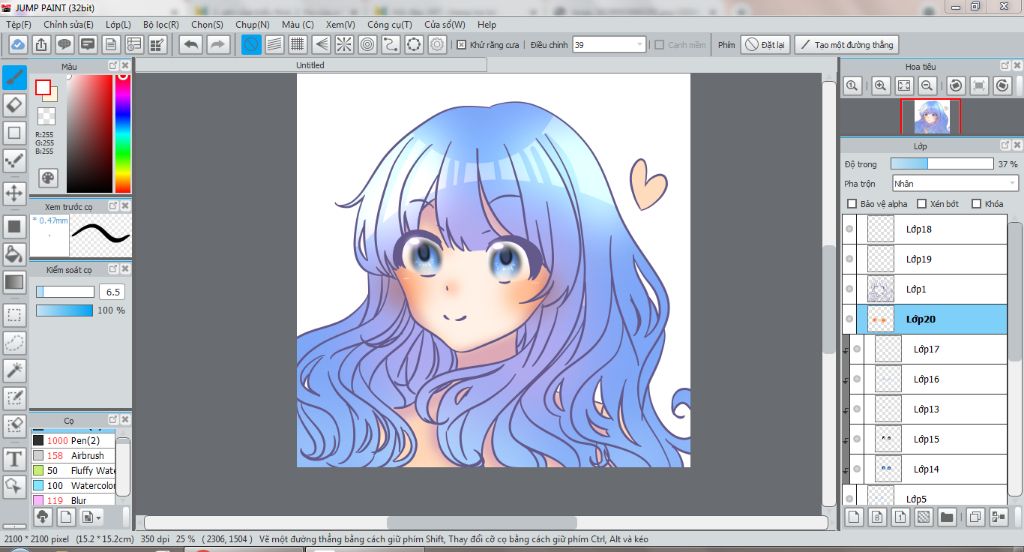The image size is (1024, 552).
Task: Select the Gradient tool
Action: point(14,282)
